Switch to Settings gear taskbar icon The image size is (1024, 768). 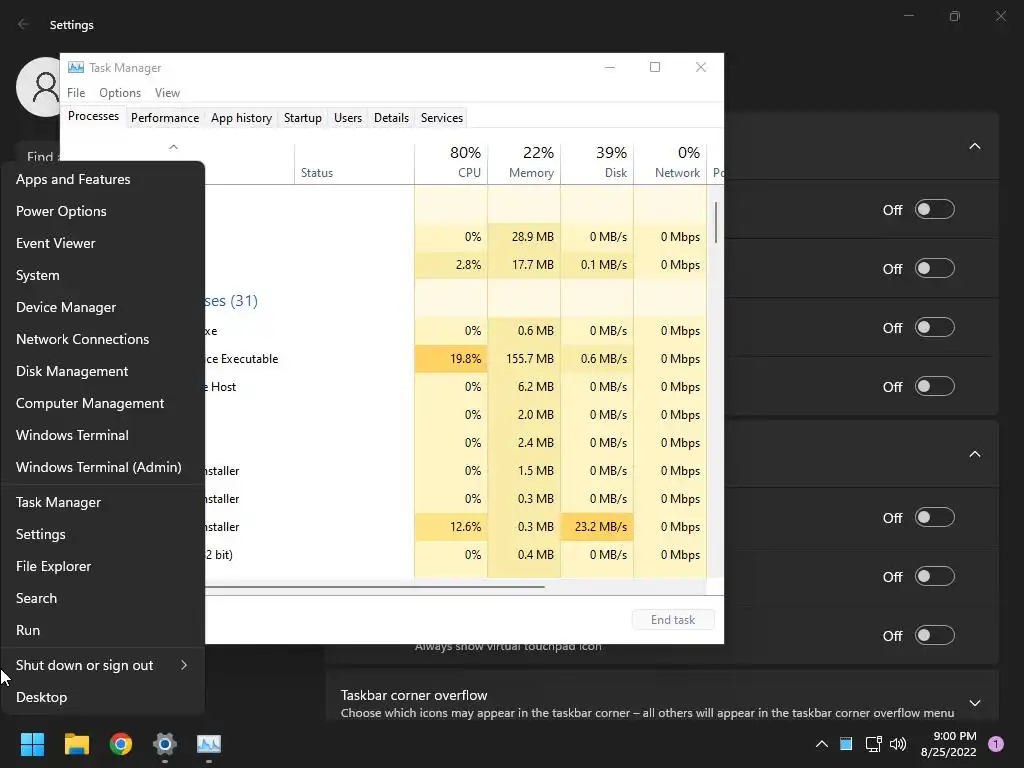click(x=165, y=744)
